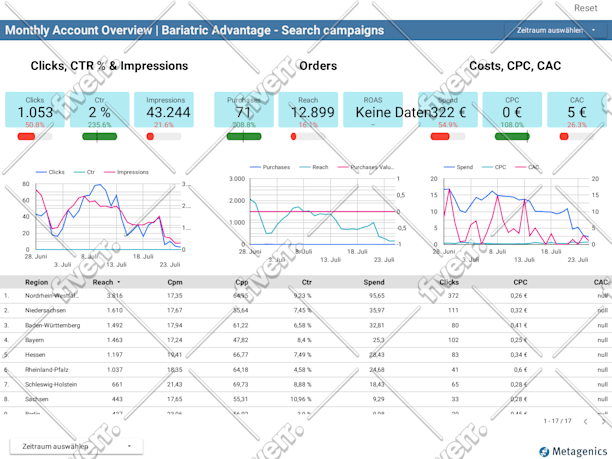Click the progress bar under Spend scorecard
The image size is (612, 459).
(448, 136)
